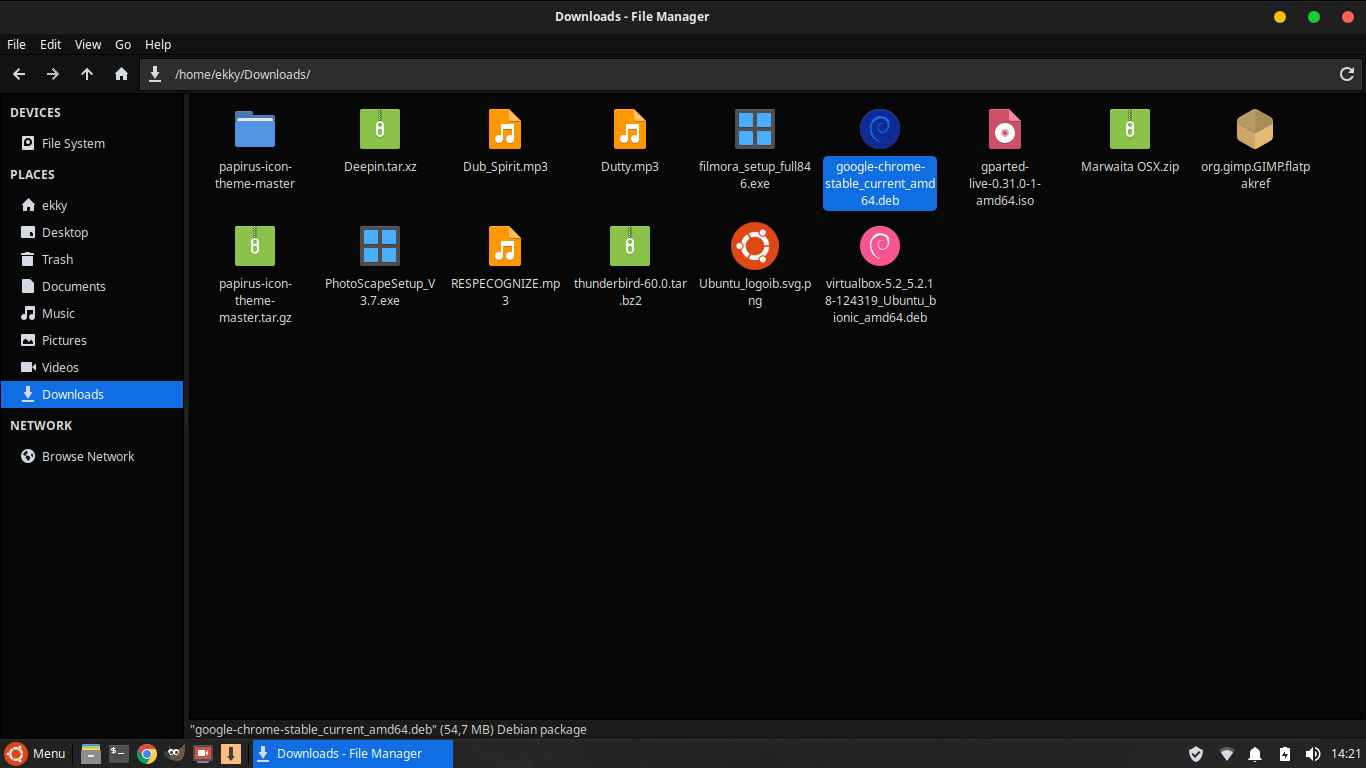Screen dimensions: 1366x768
Task: Go to parent folder with up arrow
Action: [87, 74]
